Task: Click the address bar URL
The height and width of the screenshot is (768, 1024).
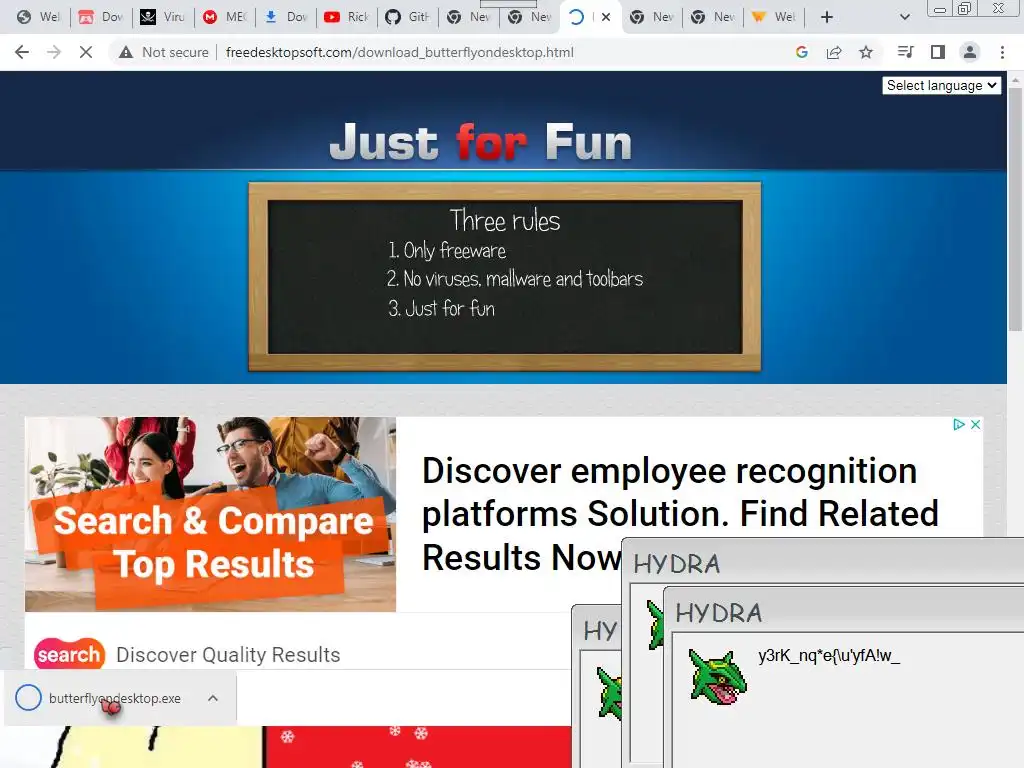Action: (400, 52)
